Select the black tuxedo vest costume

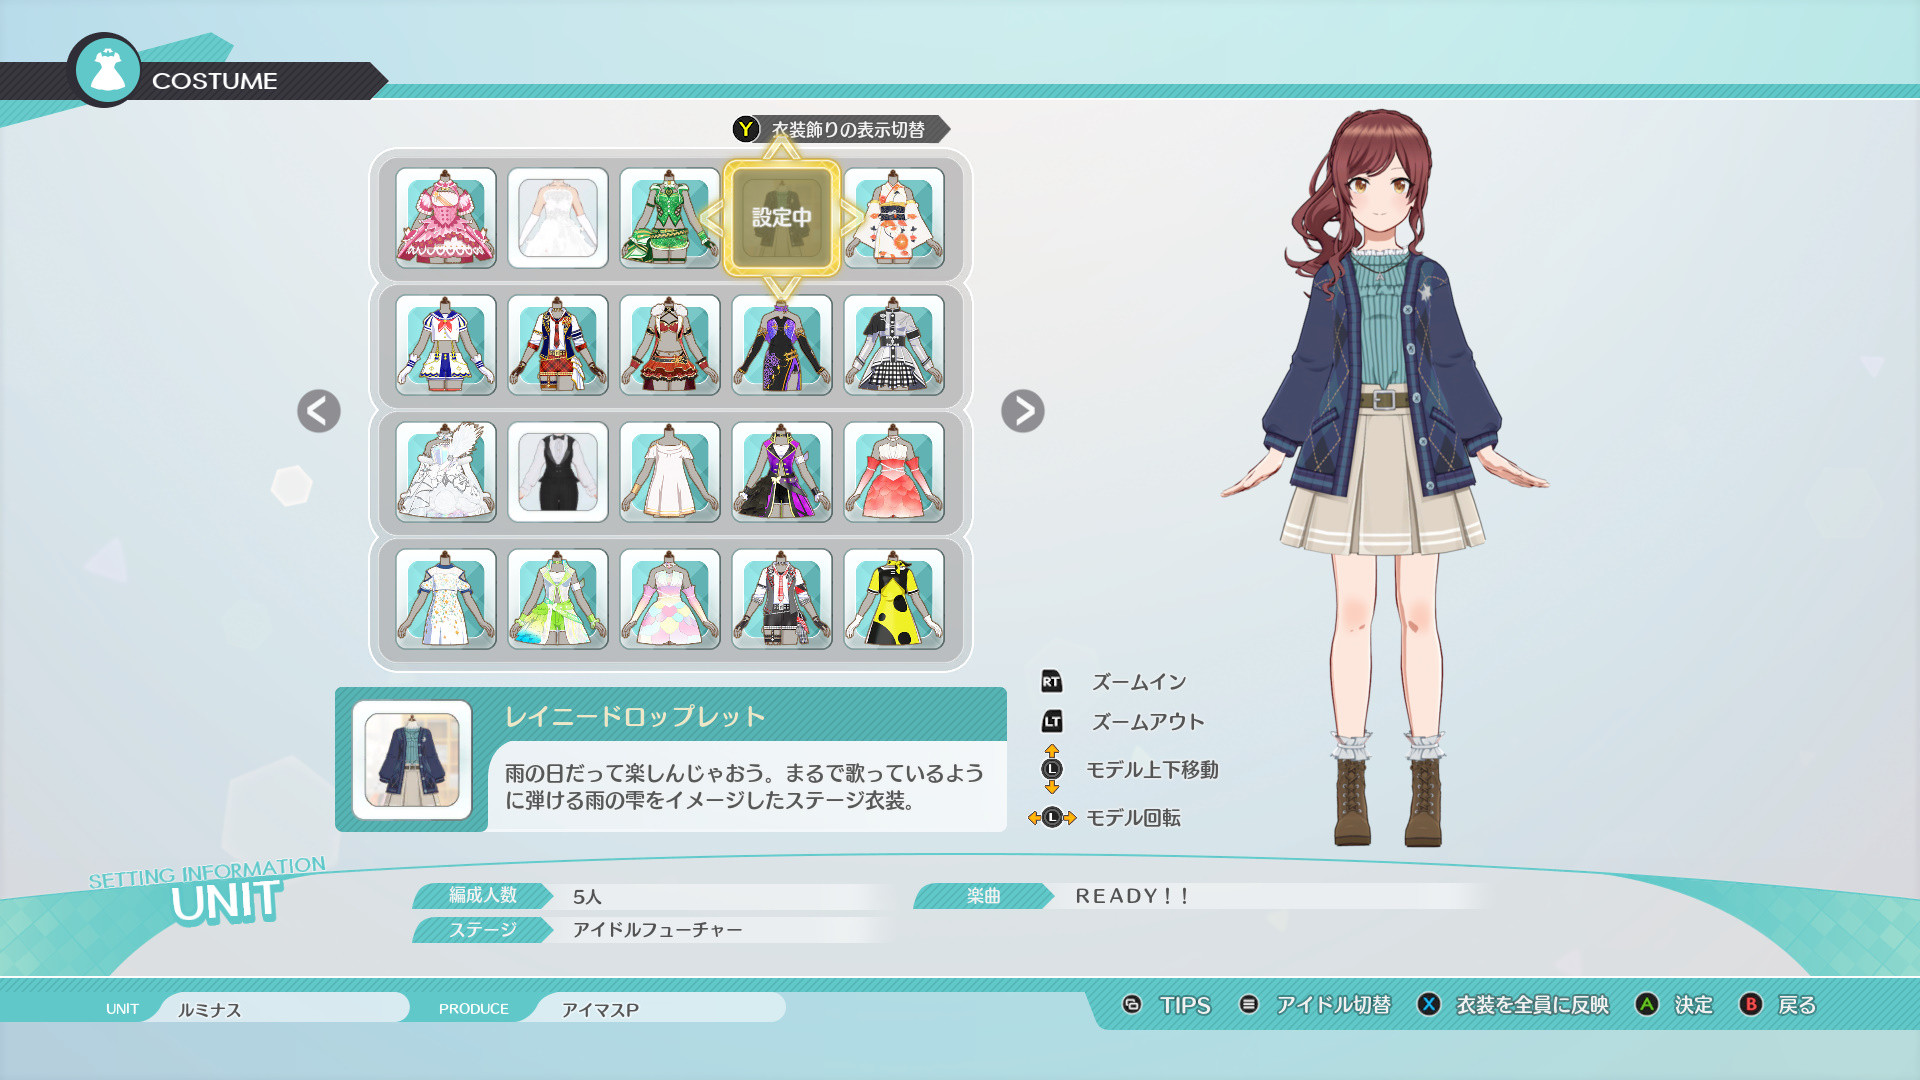point(558,472)
